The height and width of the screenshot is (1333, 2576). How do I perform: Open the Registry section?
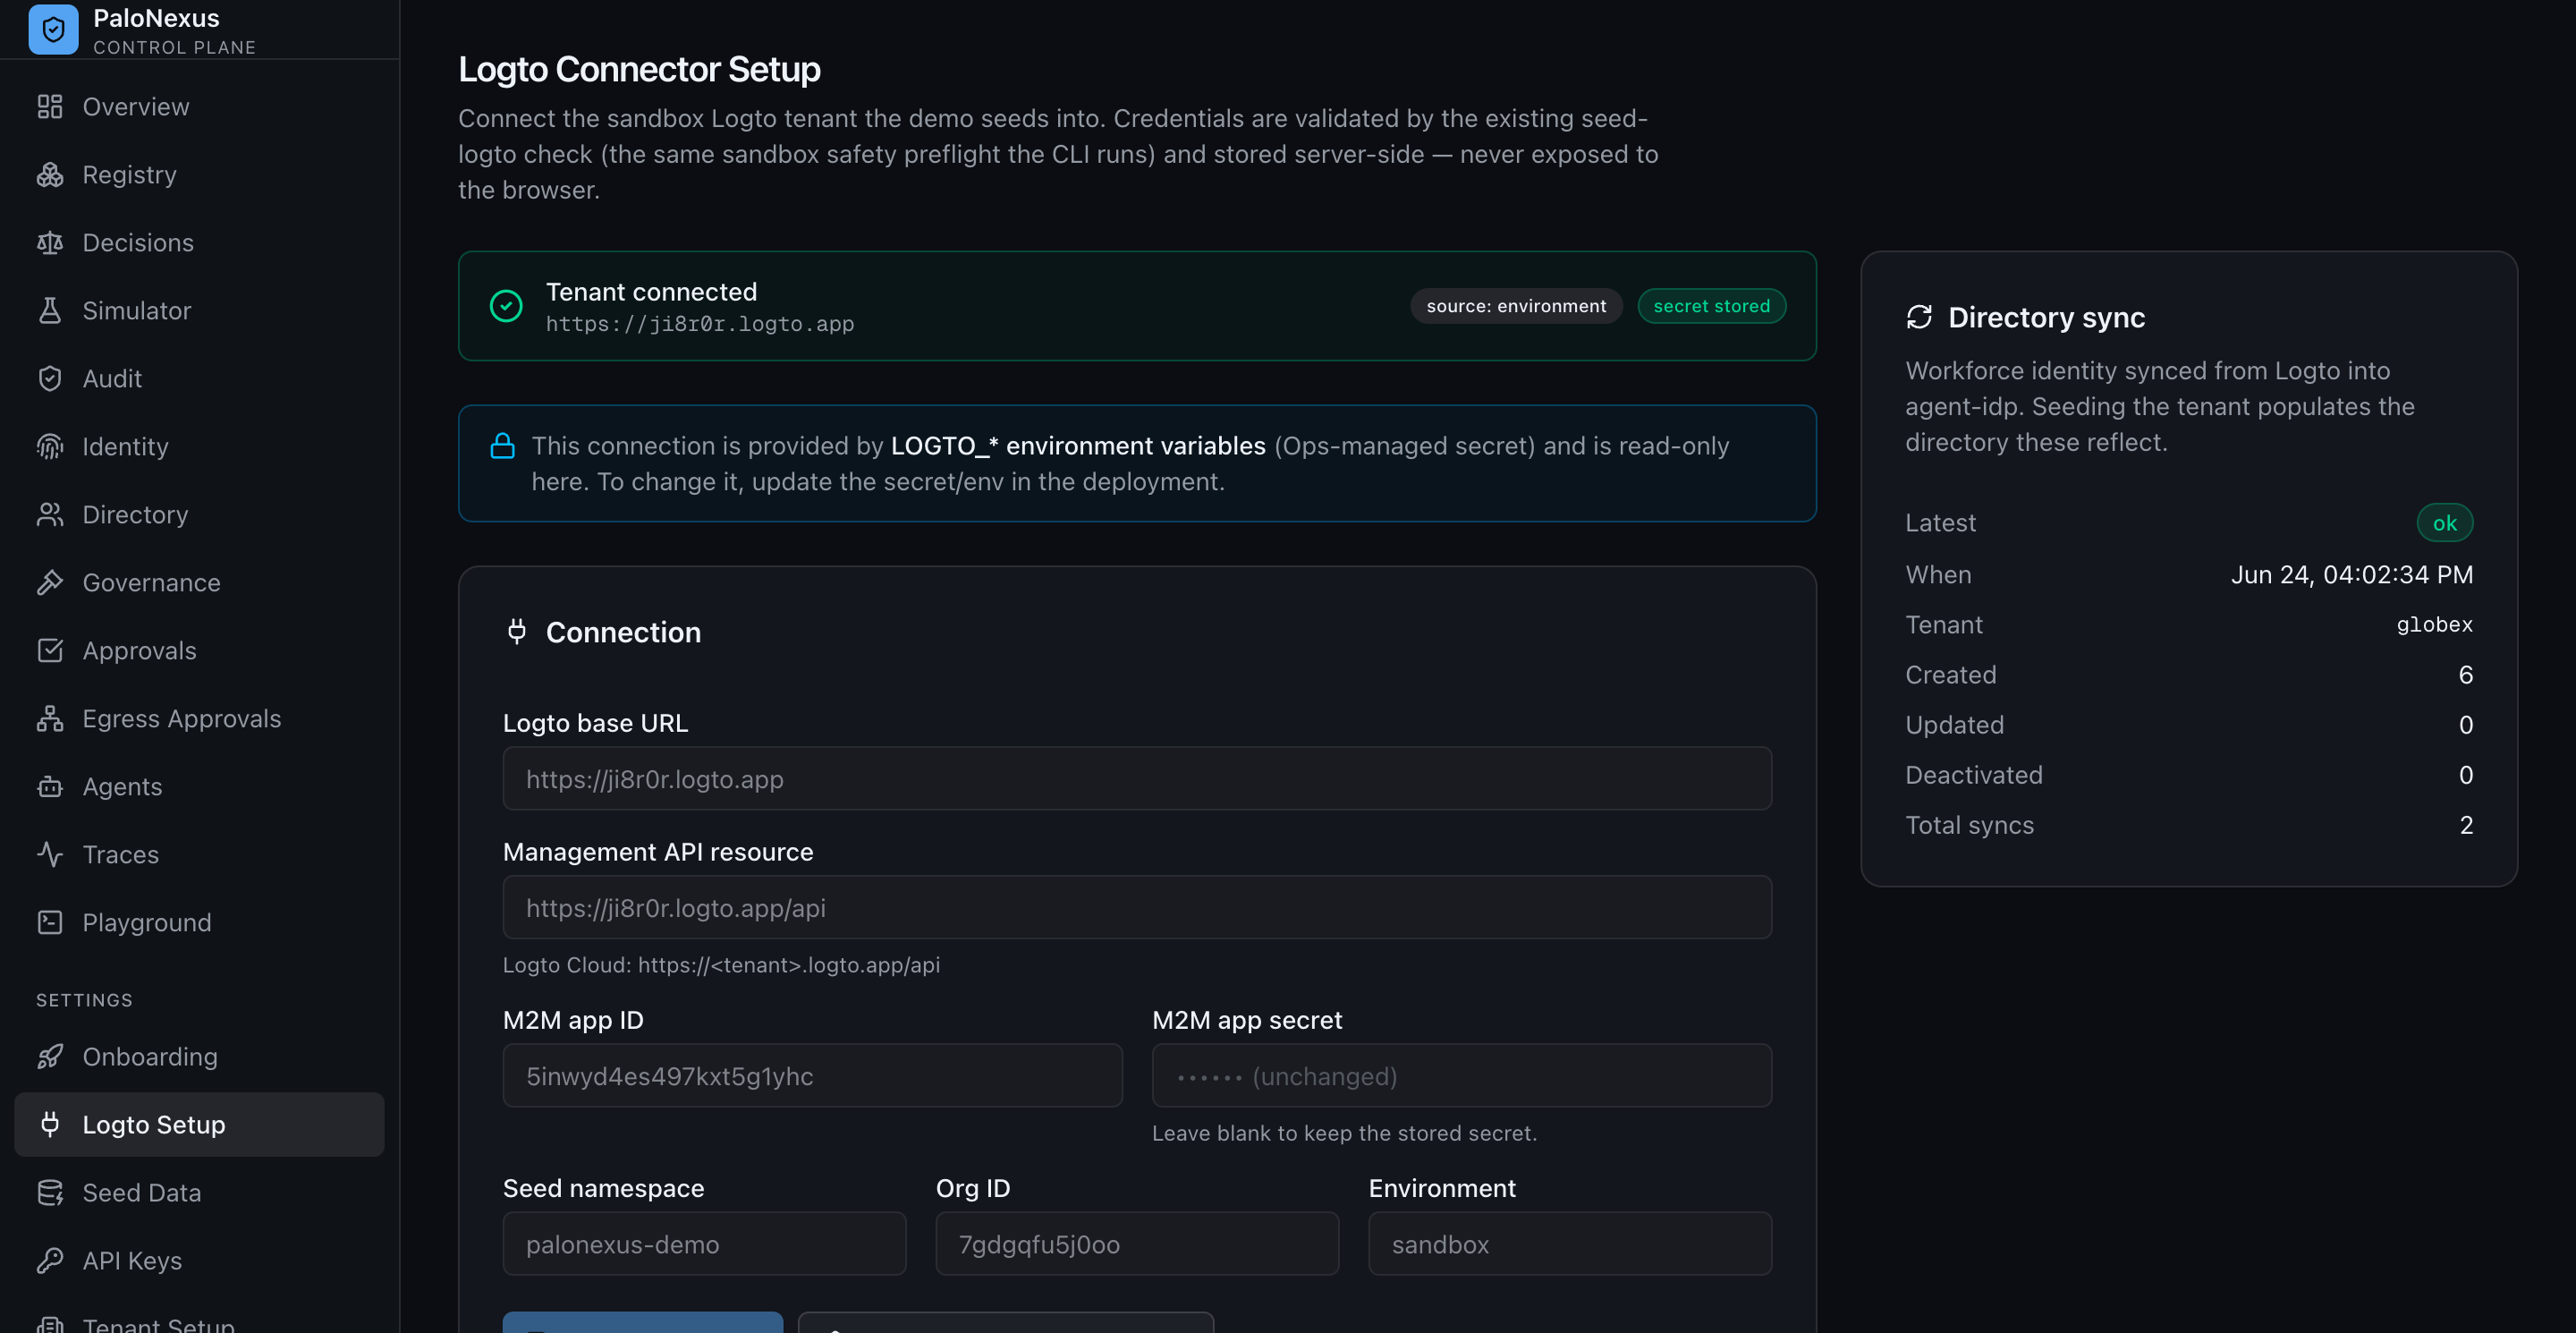pos(199,175)
